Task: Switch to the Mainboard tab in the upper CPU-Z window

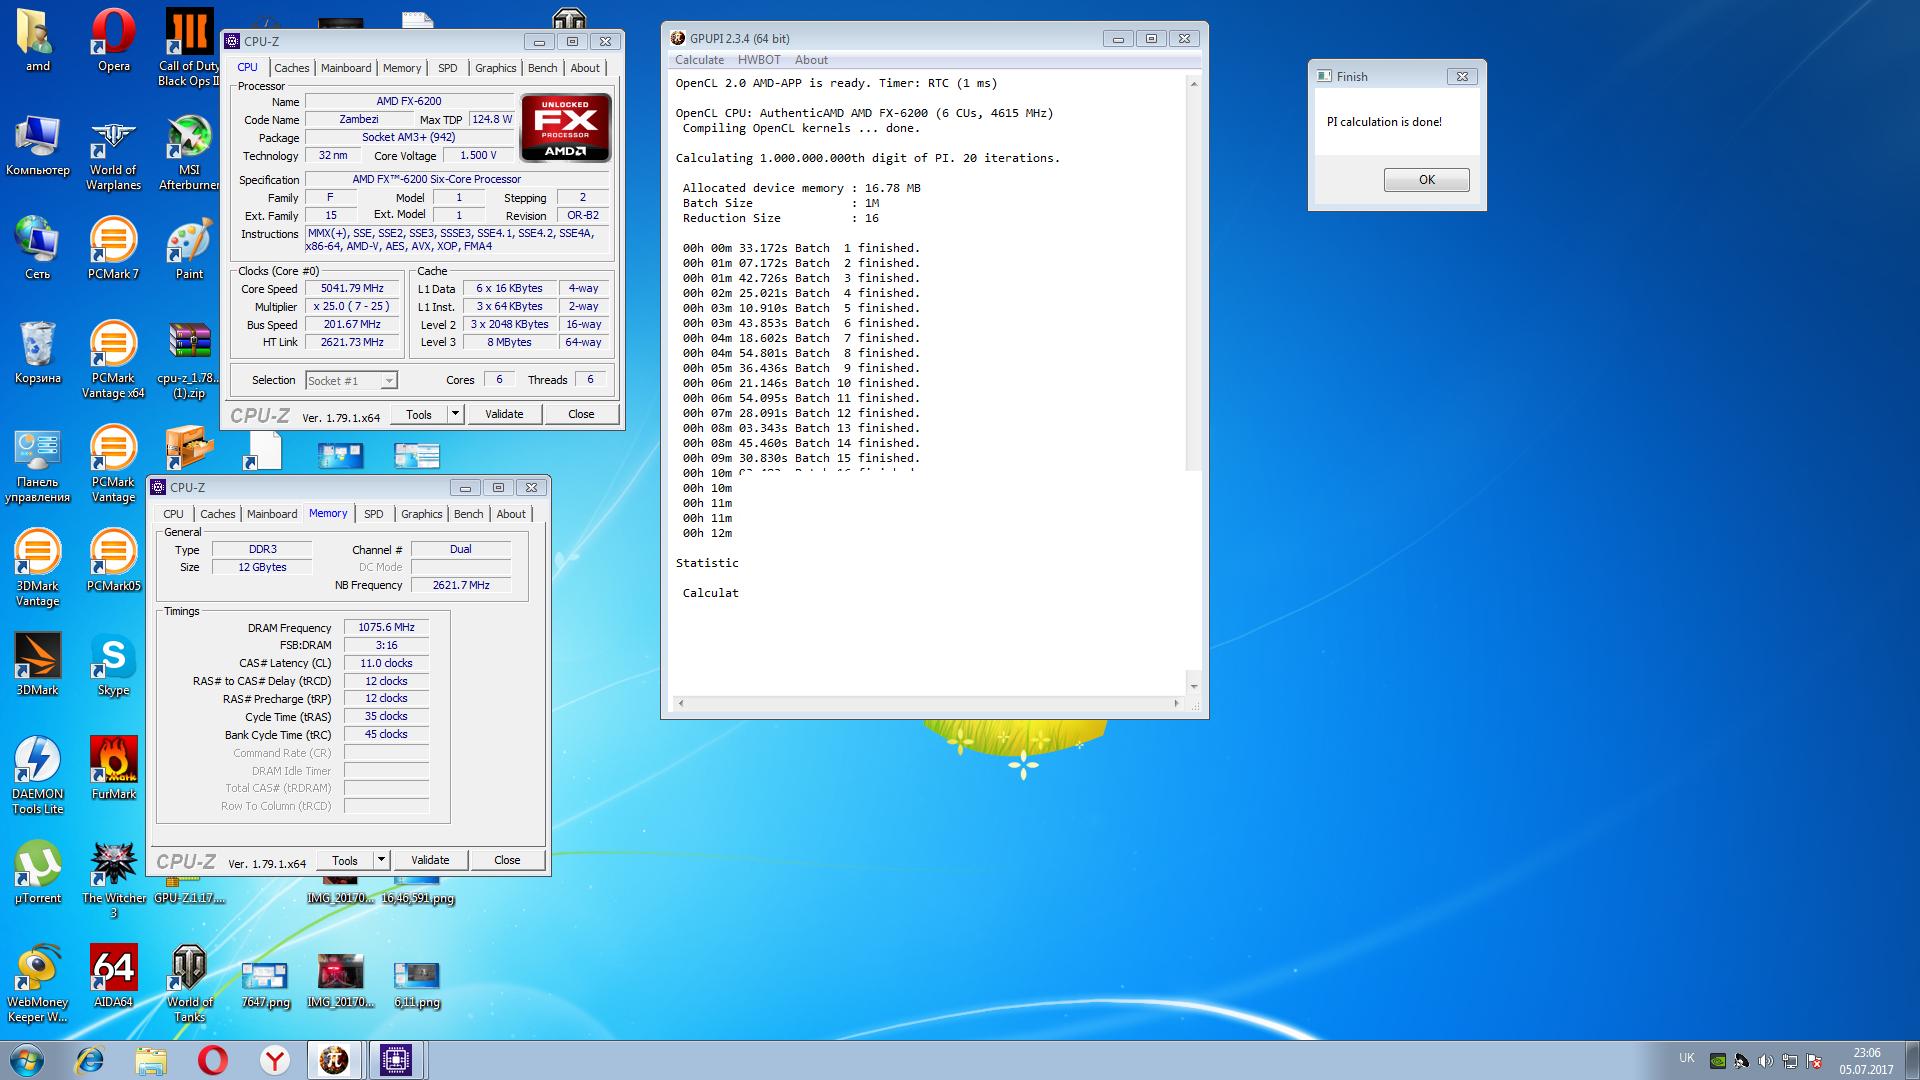Action: point(346,68)
